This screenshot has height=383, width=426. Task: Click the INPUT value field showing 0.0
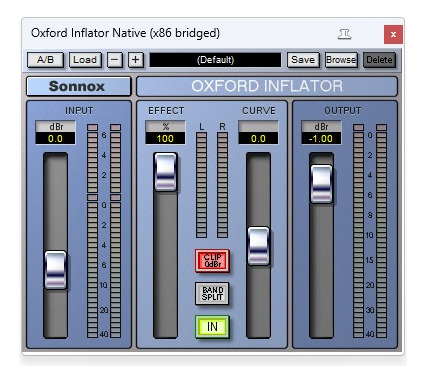pos(55,138)
